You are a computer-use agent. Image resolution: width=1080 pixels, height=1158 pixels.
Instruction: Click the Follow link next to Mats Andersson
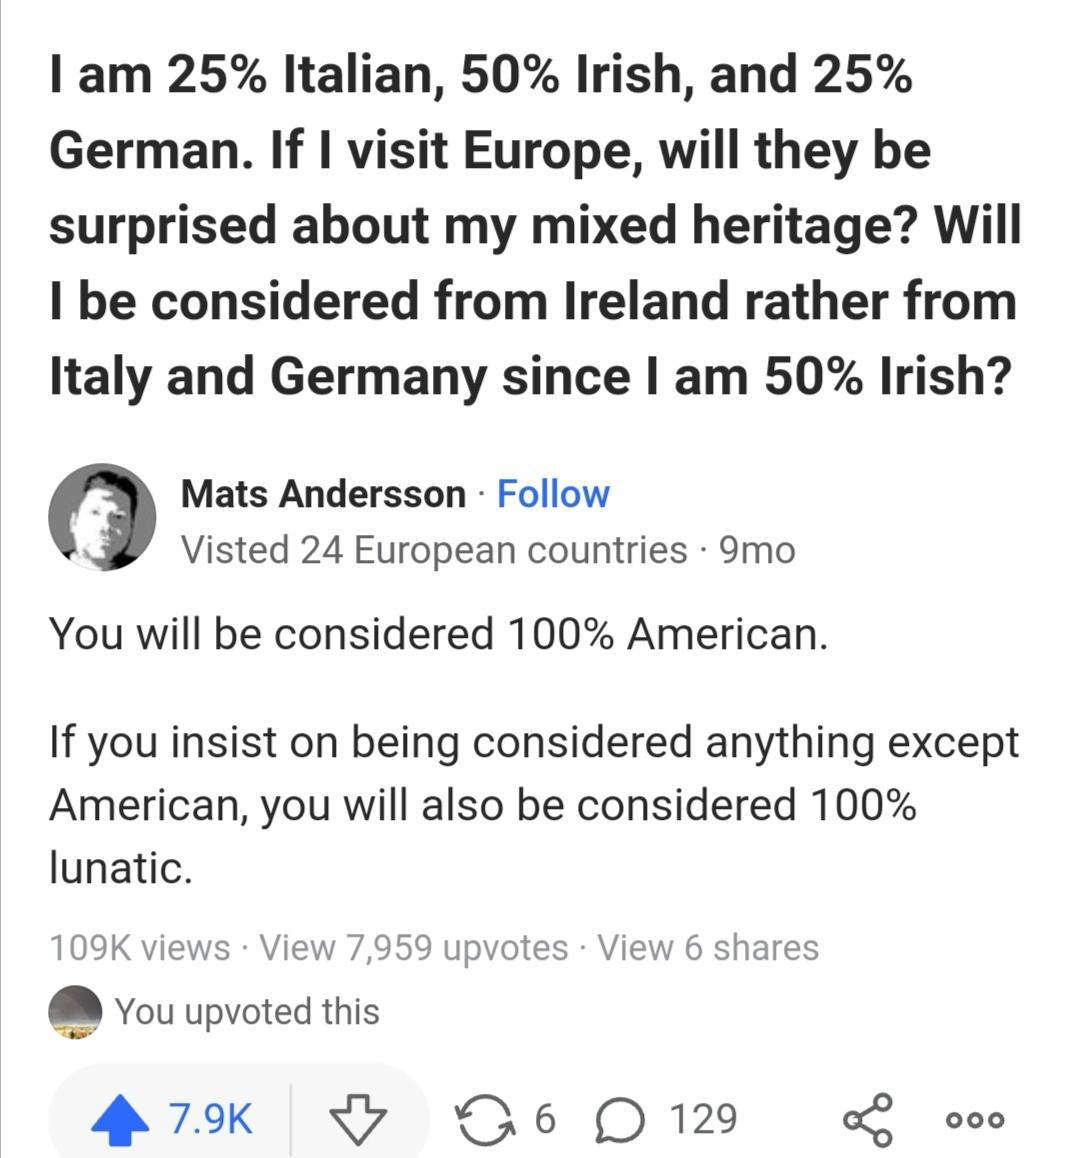(x=554, y=493)
